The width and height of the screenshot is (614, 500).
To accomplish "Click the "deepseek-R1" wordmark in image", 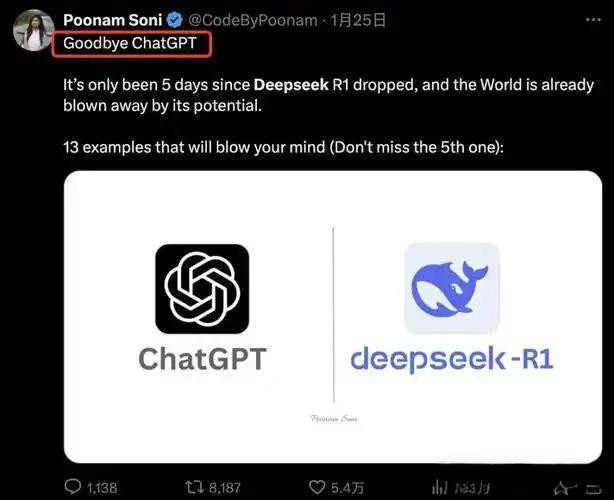I will pos(451,358).
